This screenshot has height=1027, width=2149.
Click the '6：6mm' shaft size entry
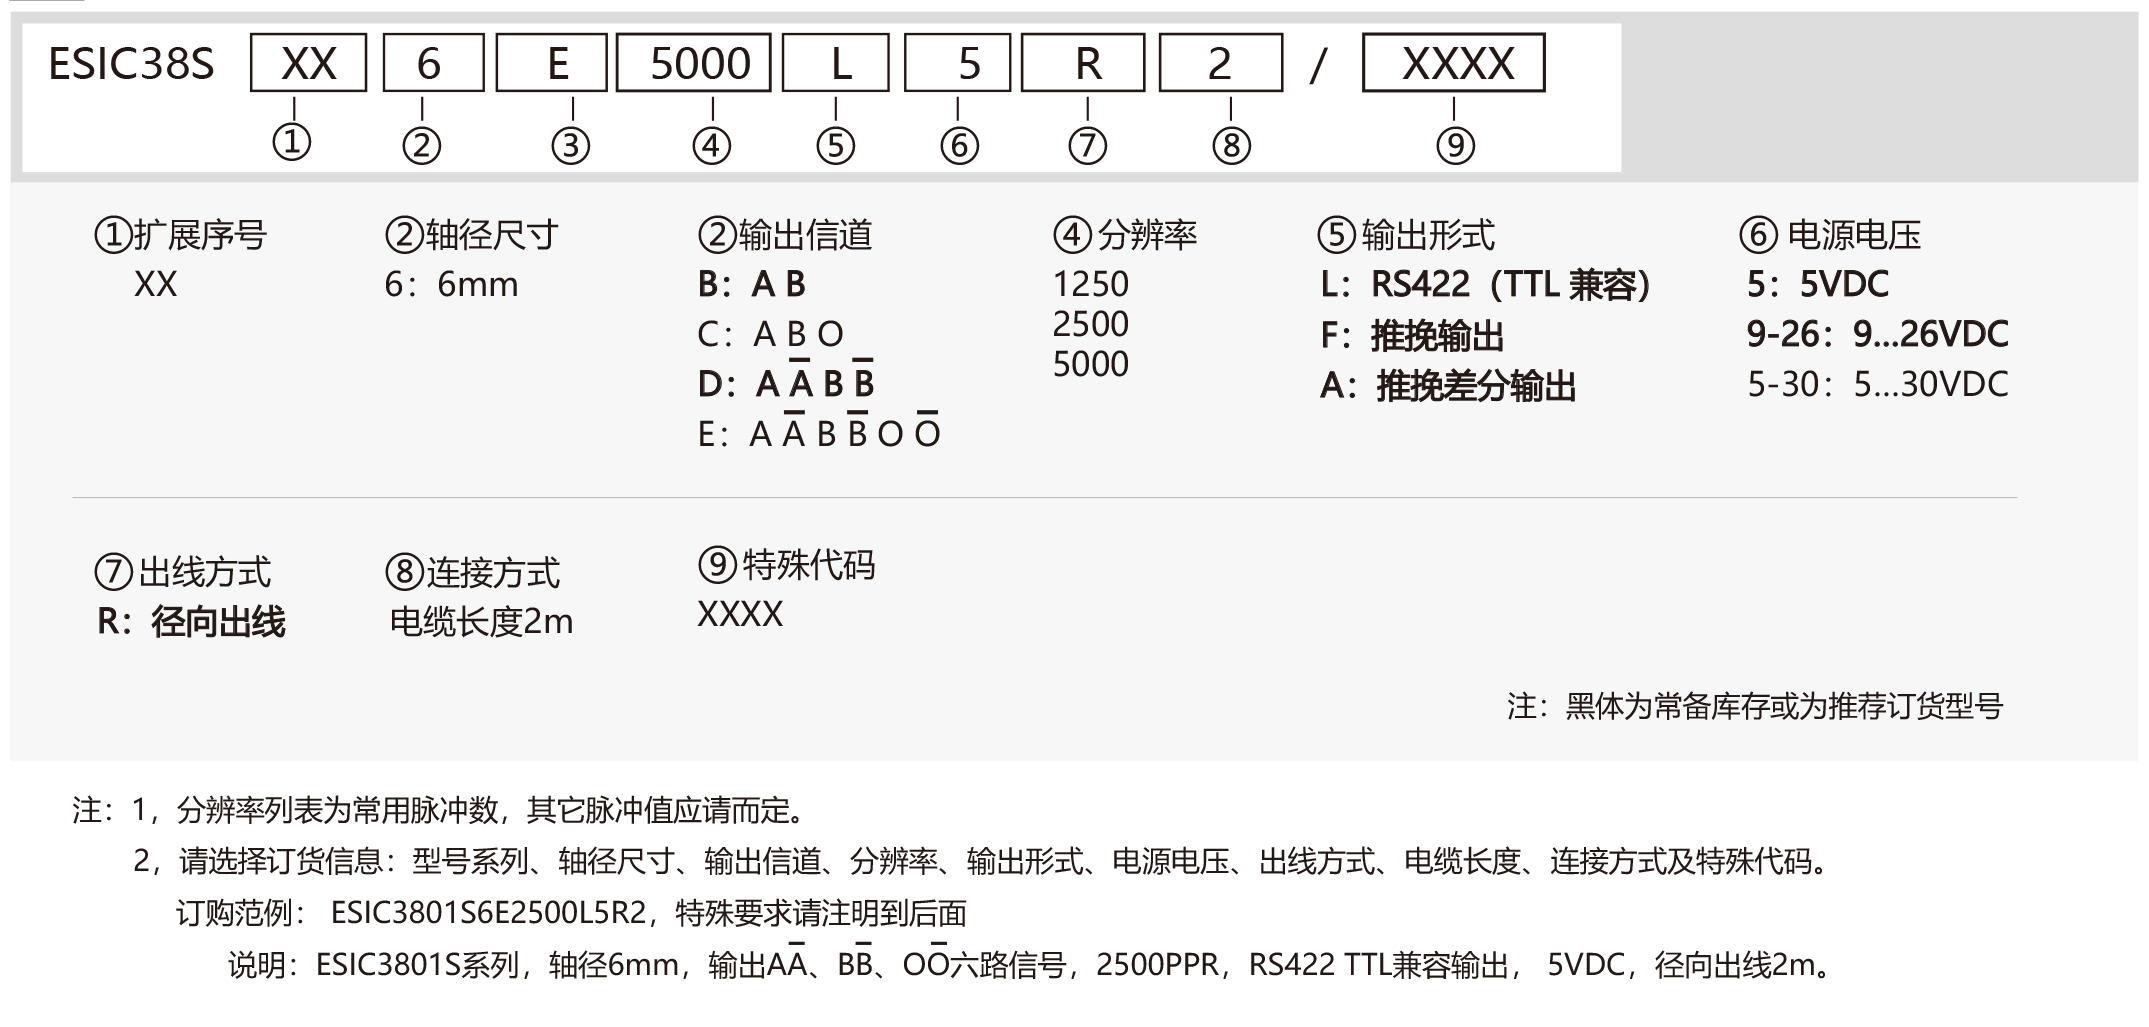coord(451,285)
